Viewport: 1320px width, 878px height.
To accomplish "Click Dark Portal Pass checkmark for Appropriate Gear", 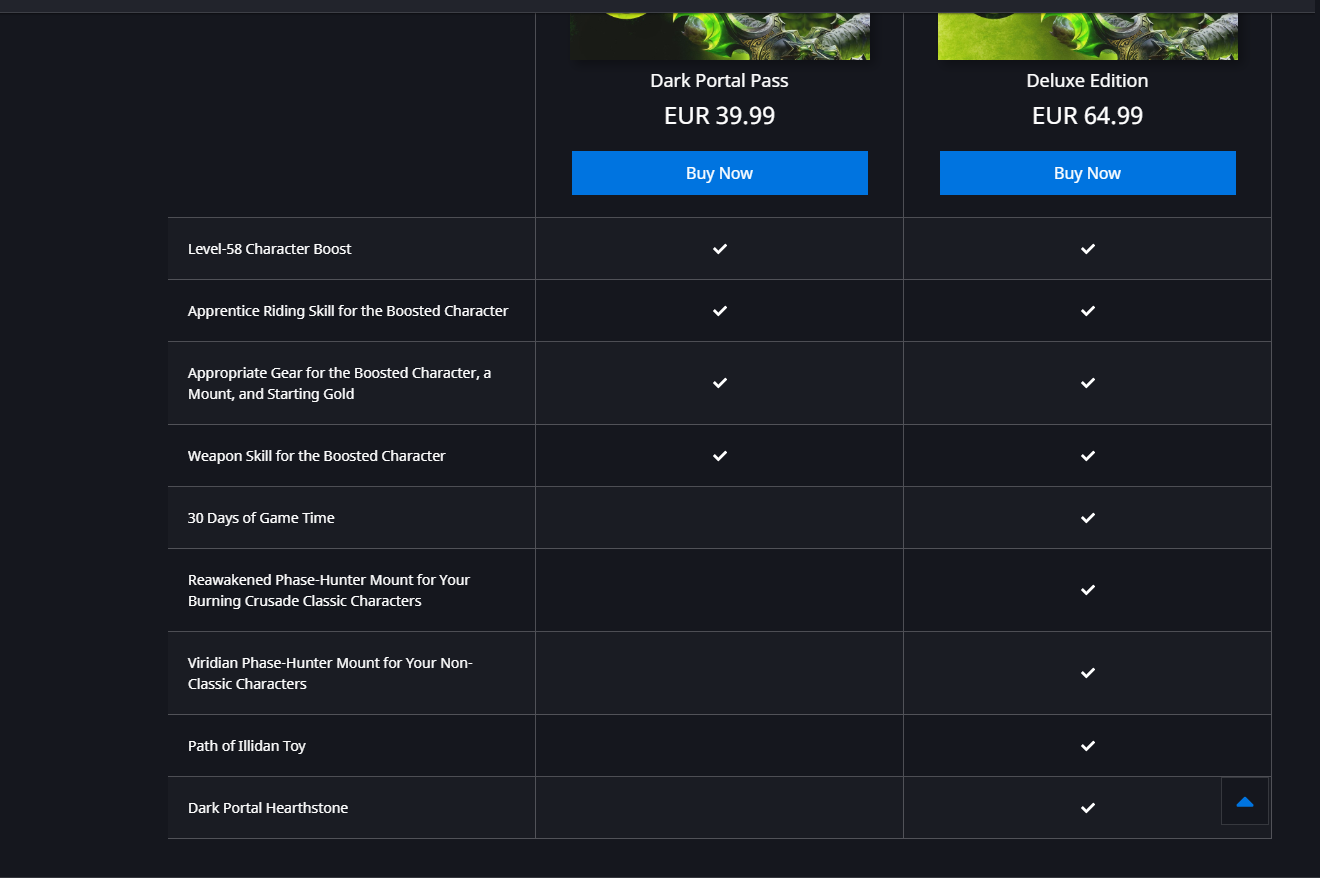I will pos(720,383).
